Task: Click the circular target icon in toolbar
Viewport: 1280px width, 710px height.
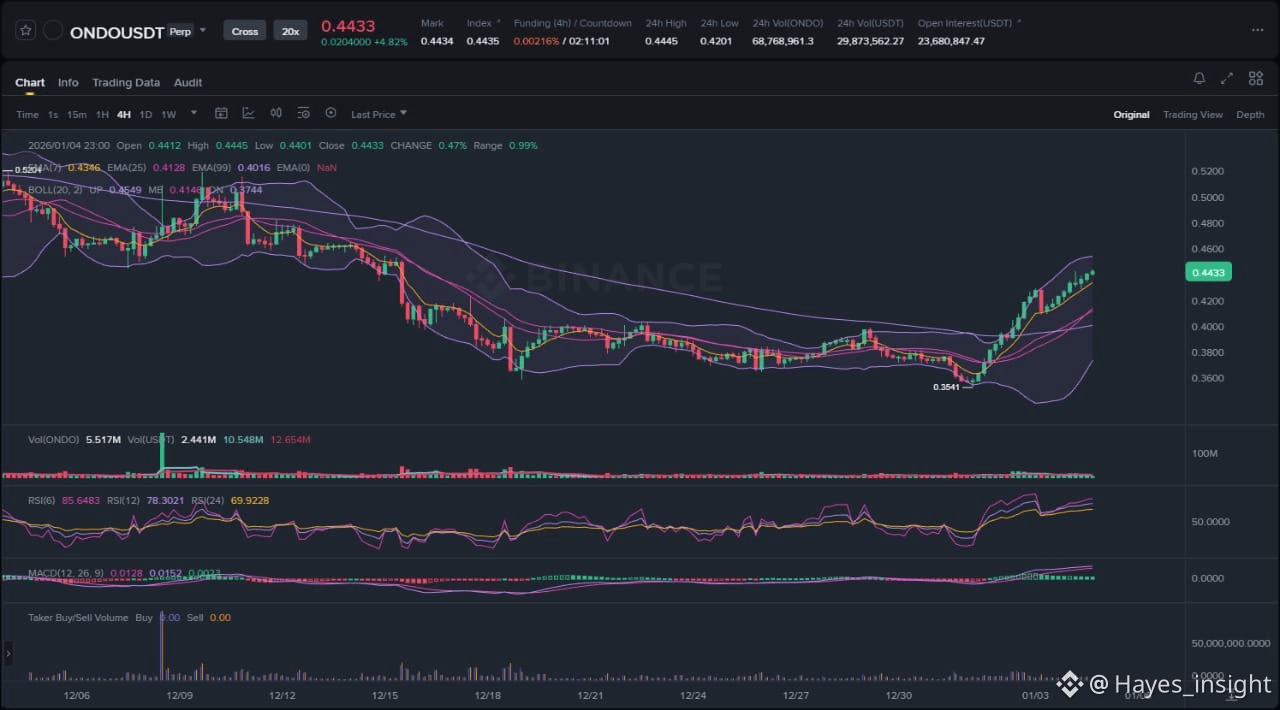Action: pyautogui.click(x=331, y=113)
